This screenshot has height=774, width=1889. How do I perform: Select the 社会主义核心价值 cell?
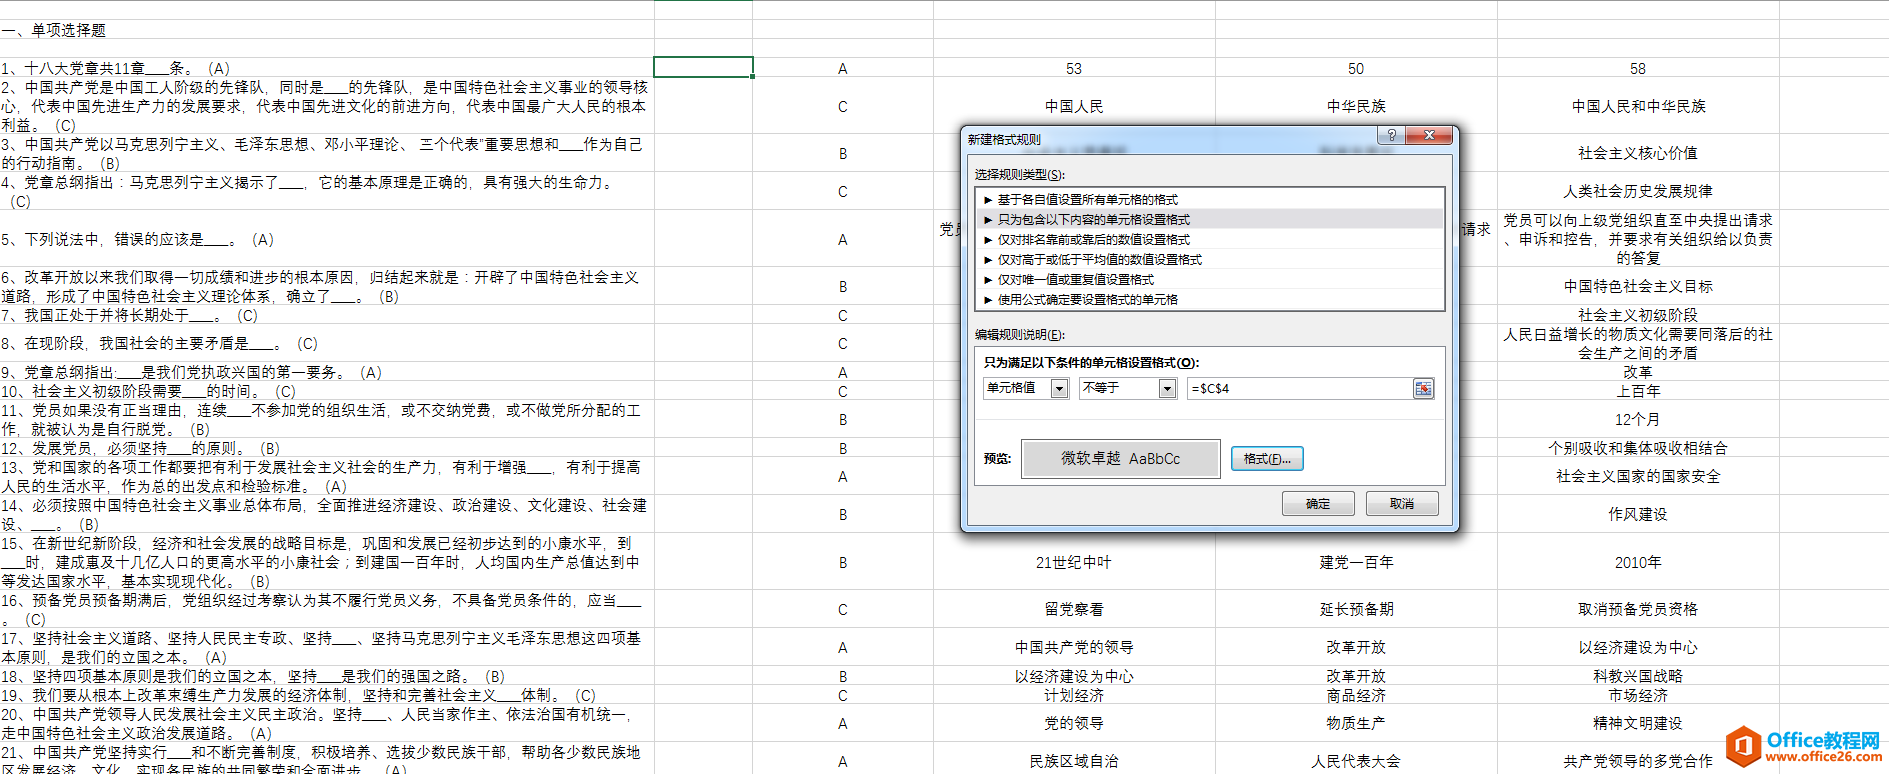(1638, 153)
